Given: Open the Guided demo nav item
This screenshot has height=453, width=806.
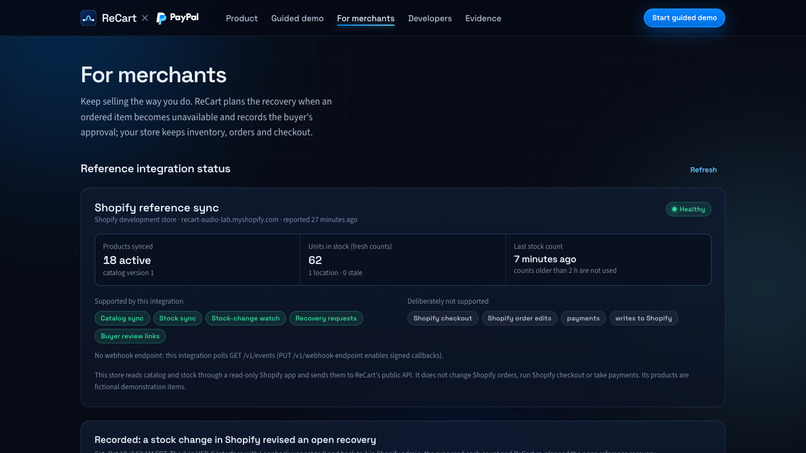Looking at the screenshot, I should [x=297, y=19].
